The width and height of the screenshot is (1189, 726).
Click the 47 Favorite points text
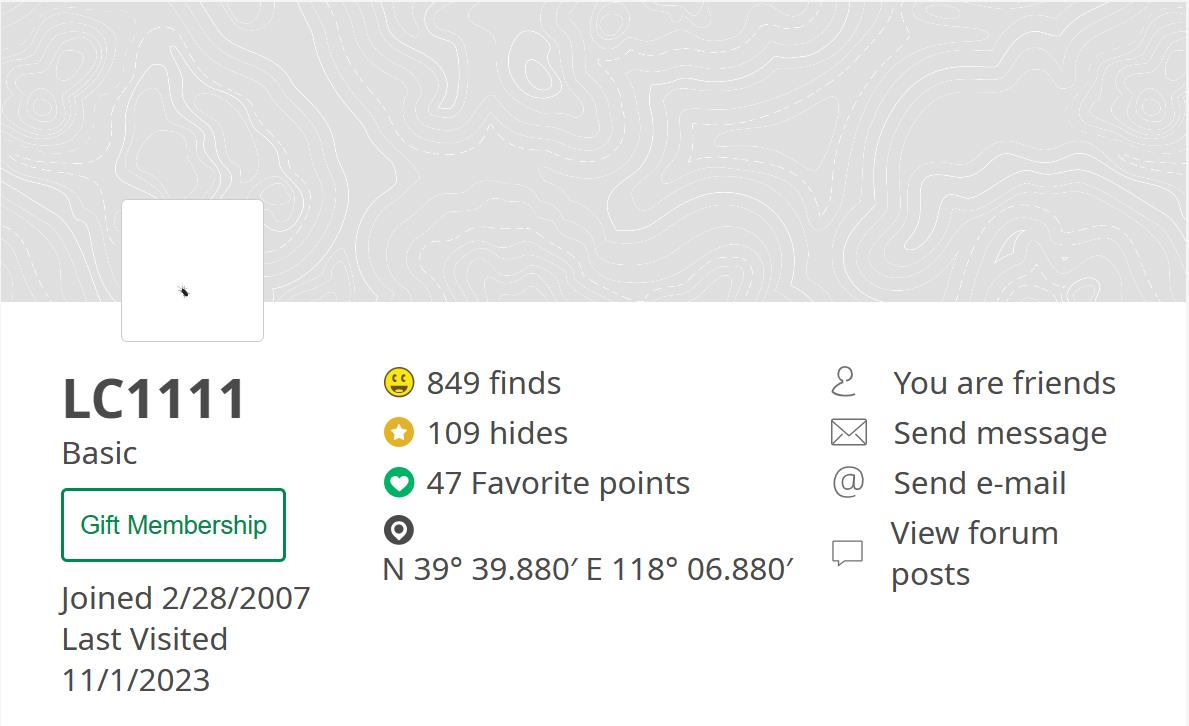pos(558,483)
